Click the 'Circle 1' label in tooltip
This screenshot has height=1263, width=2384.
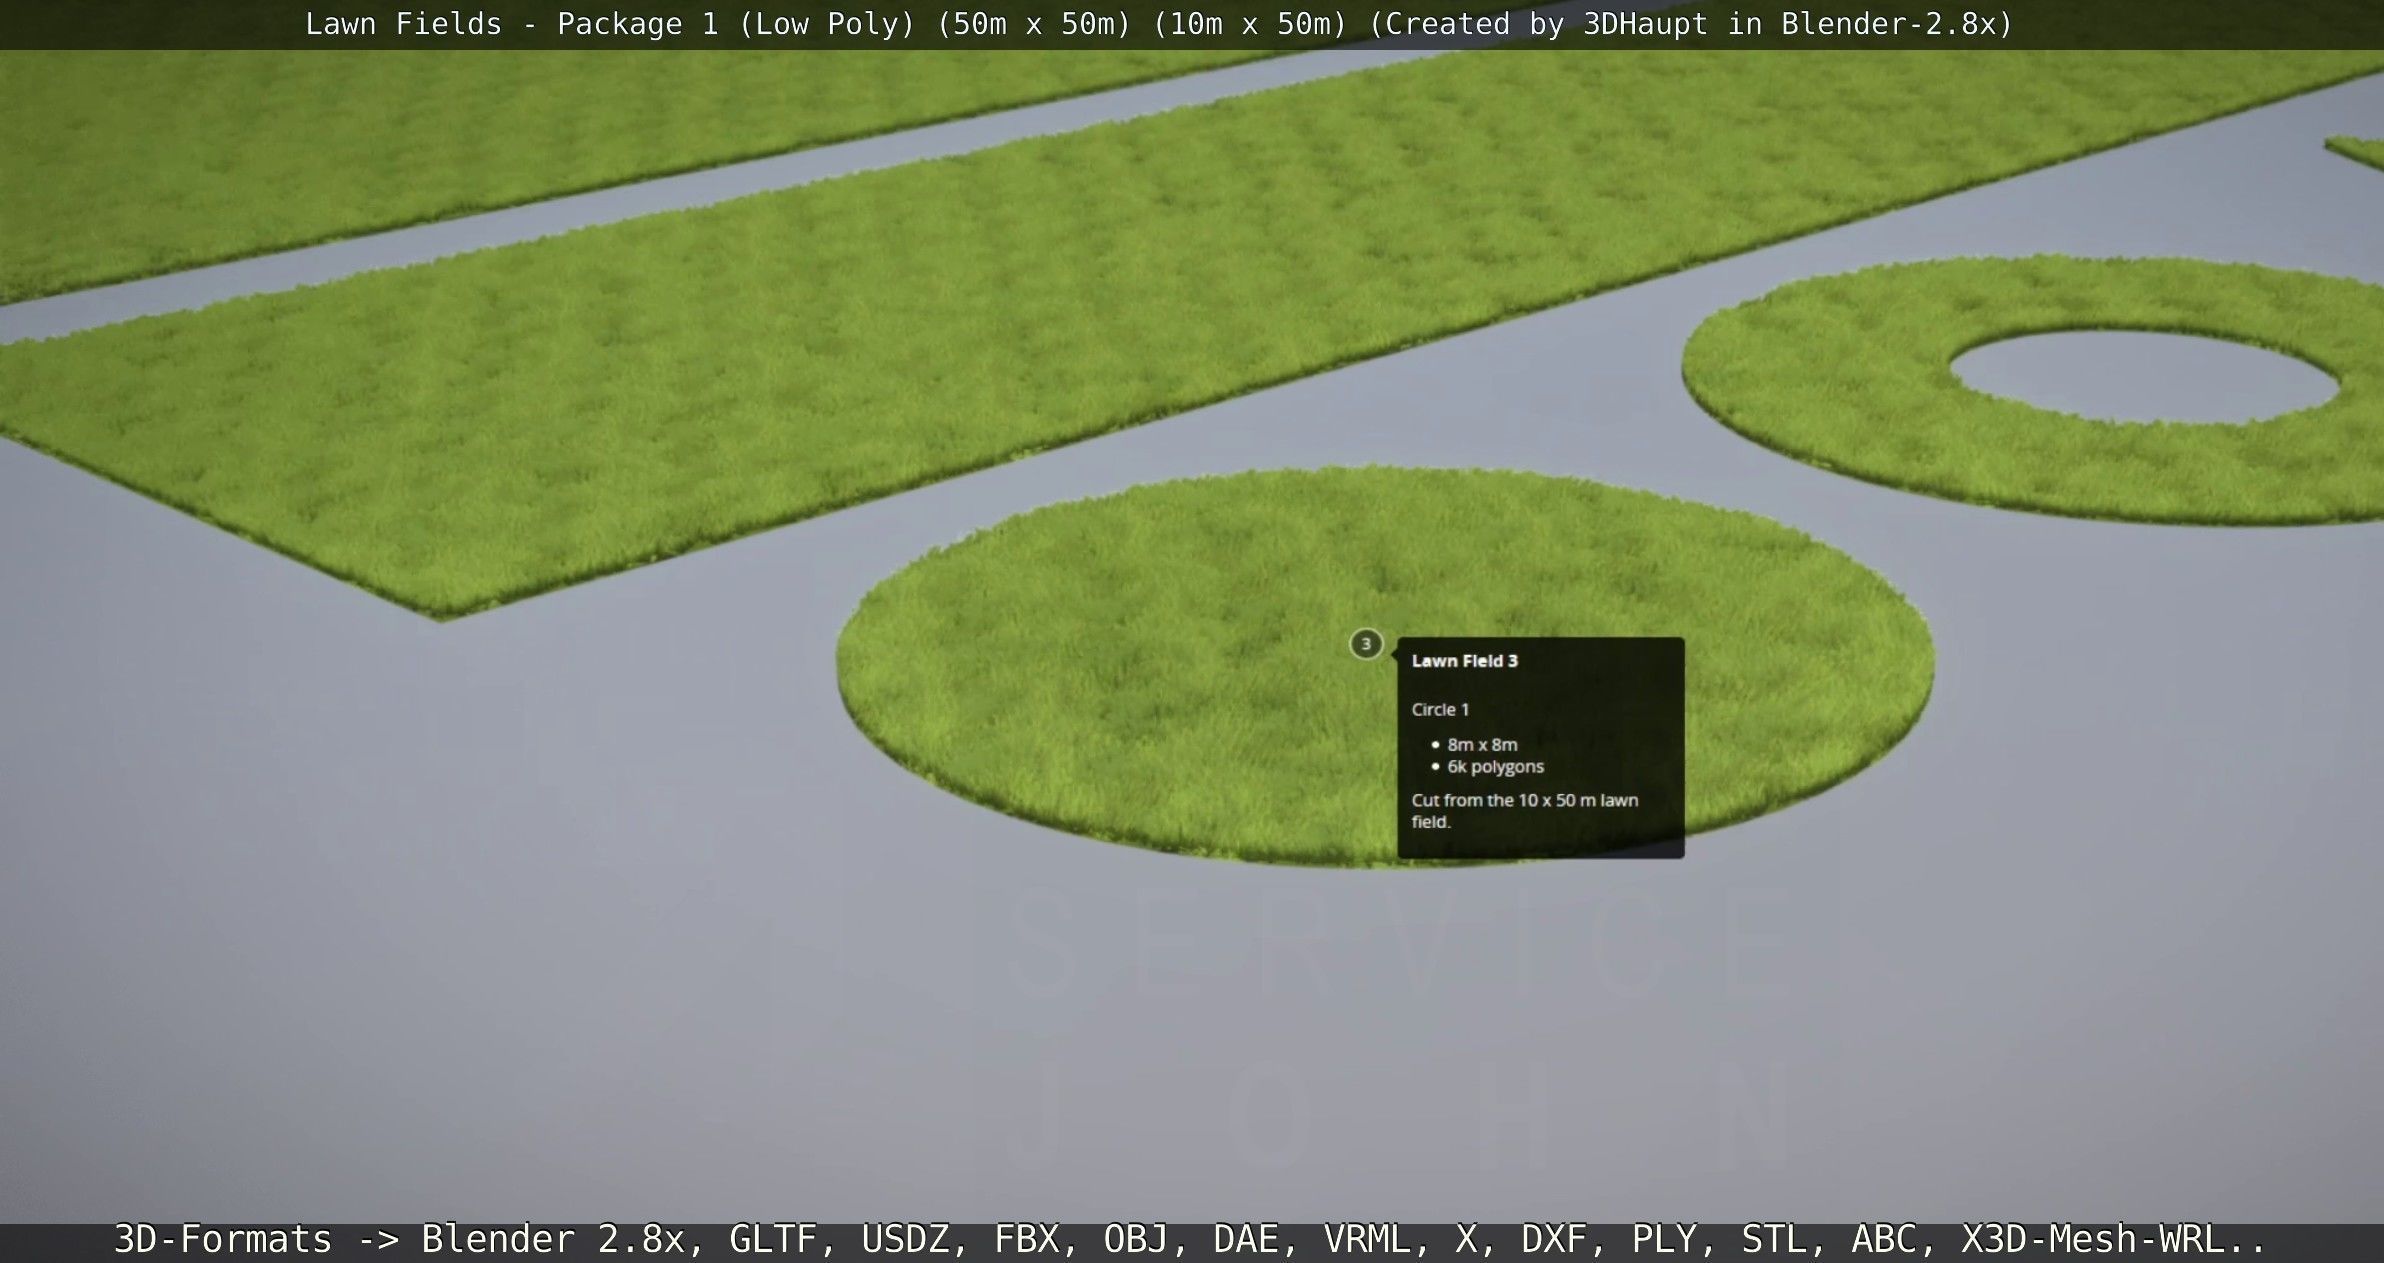pyautogui.click(x=1440, y=709)
